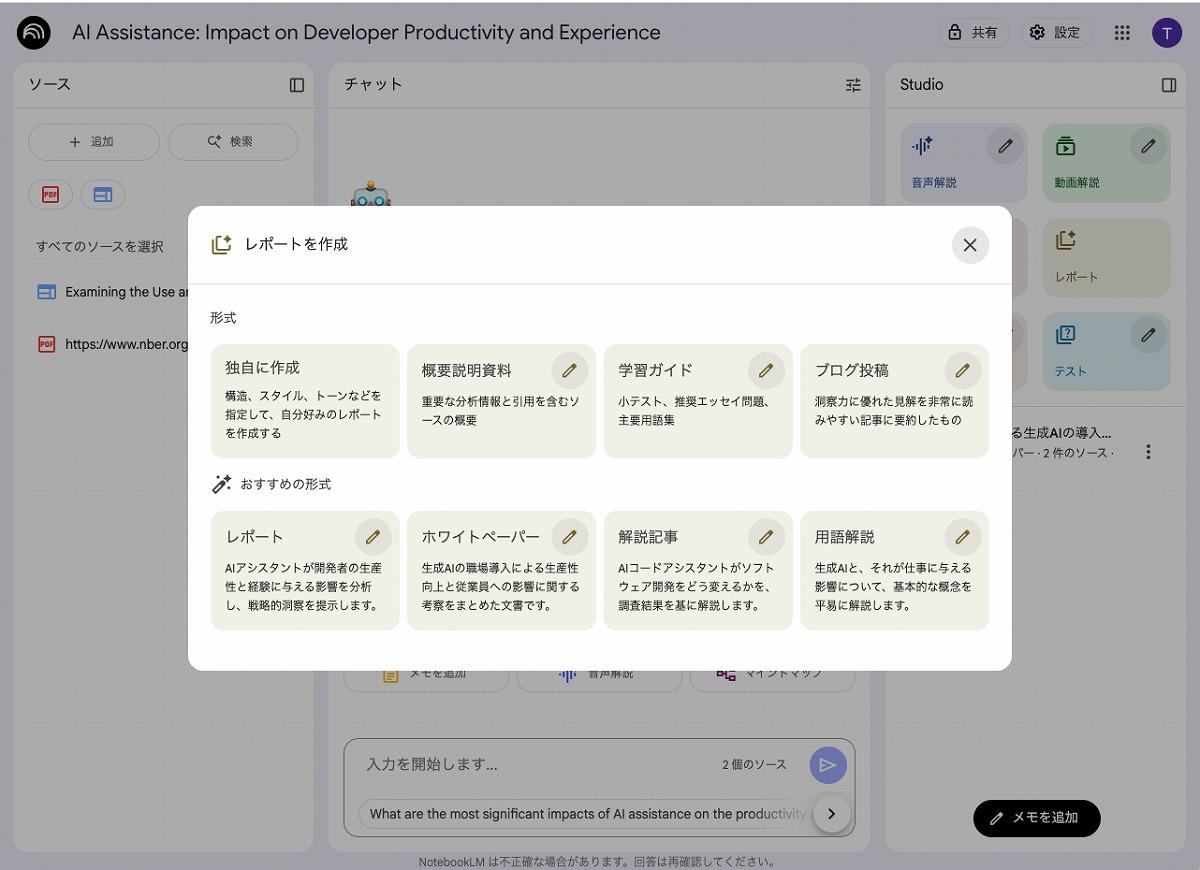Viewport: 1200px width, 870px height.
Task: Show next suggested question with arrow
Action: [x=831, y=814]
